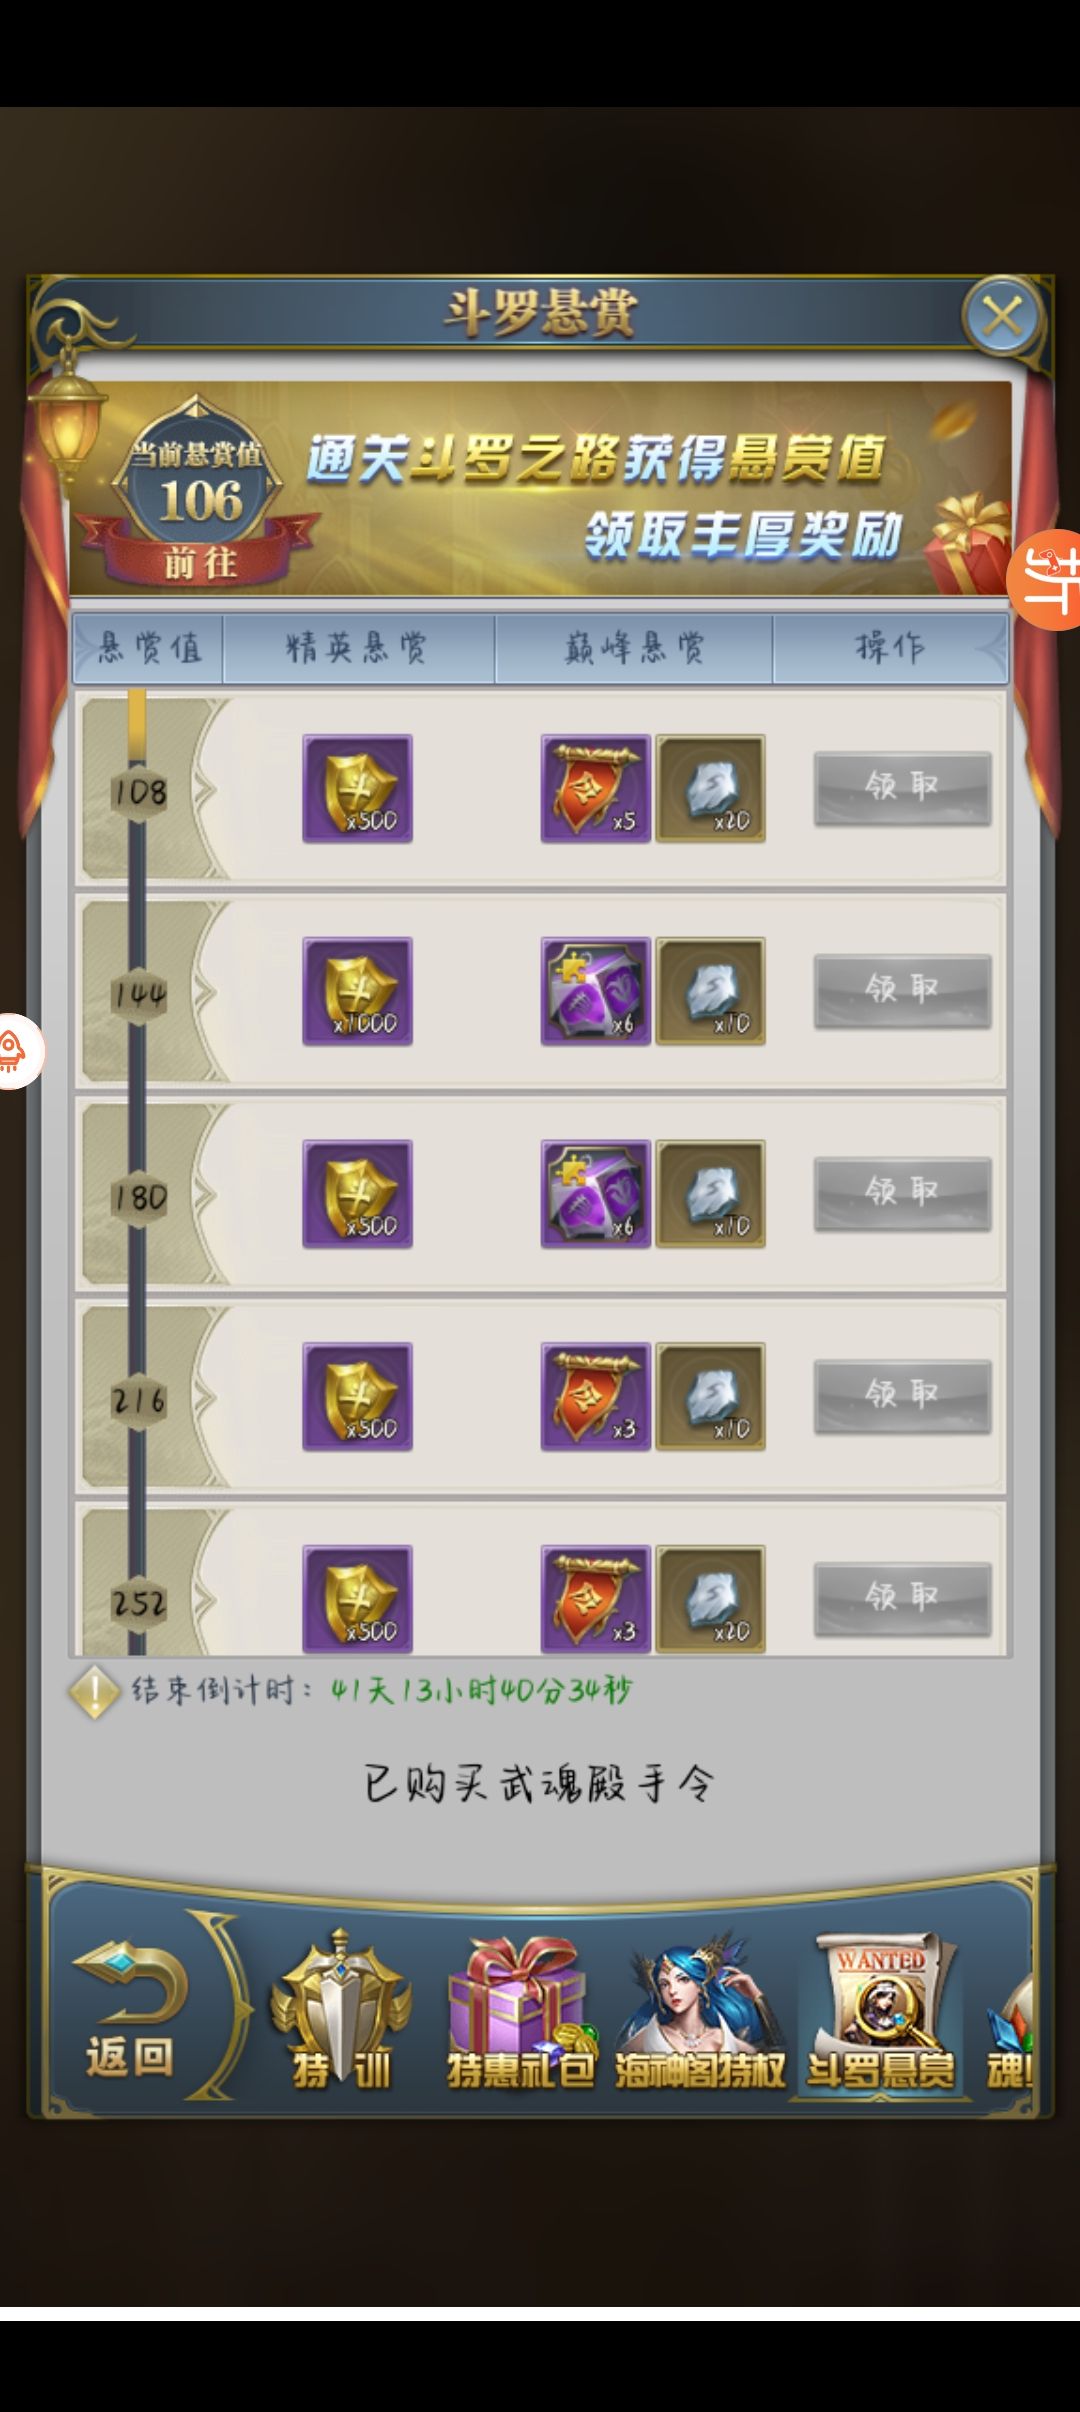Open the 特惠礼包 gift box
This screenshot has width=1080, height=2412.
pyautogui.click(x=519, y=2012)
